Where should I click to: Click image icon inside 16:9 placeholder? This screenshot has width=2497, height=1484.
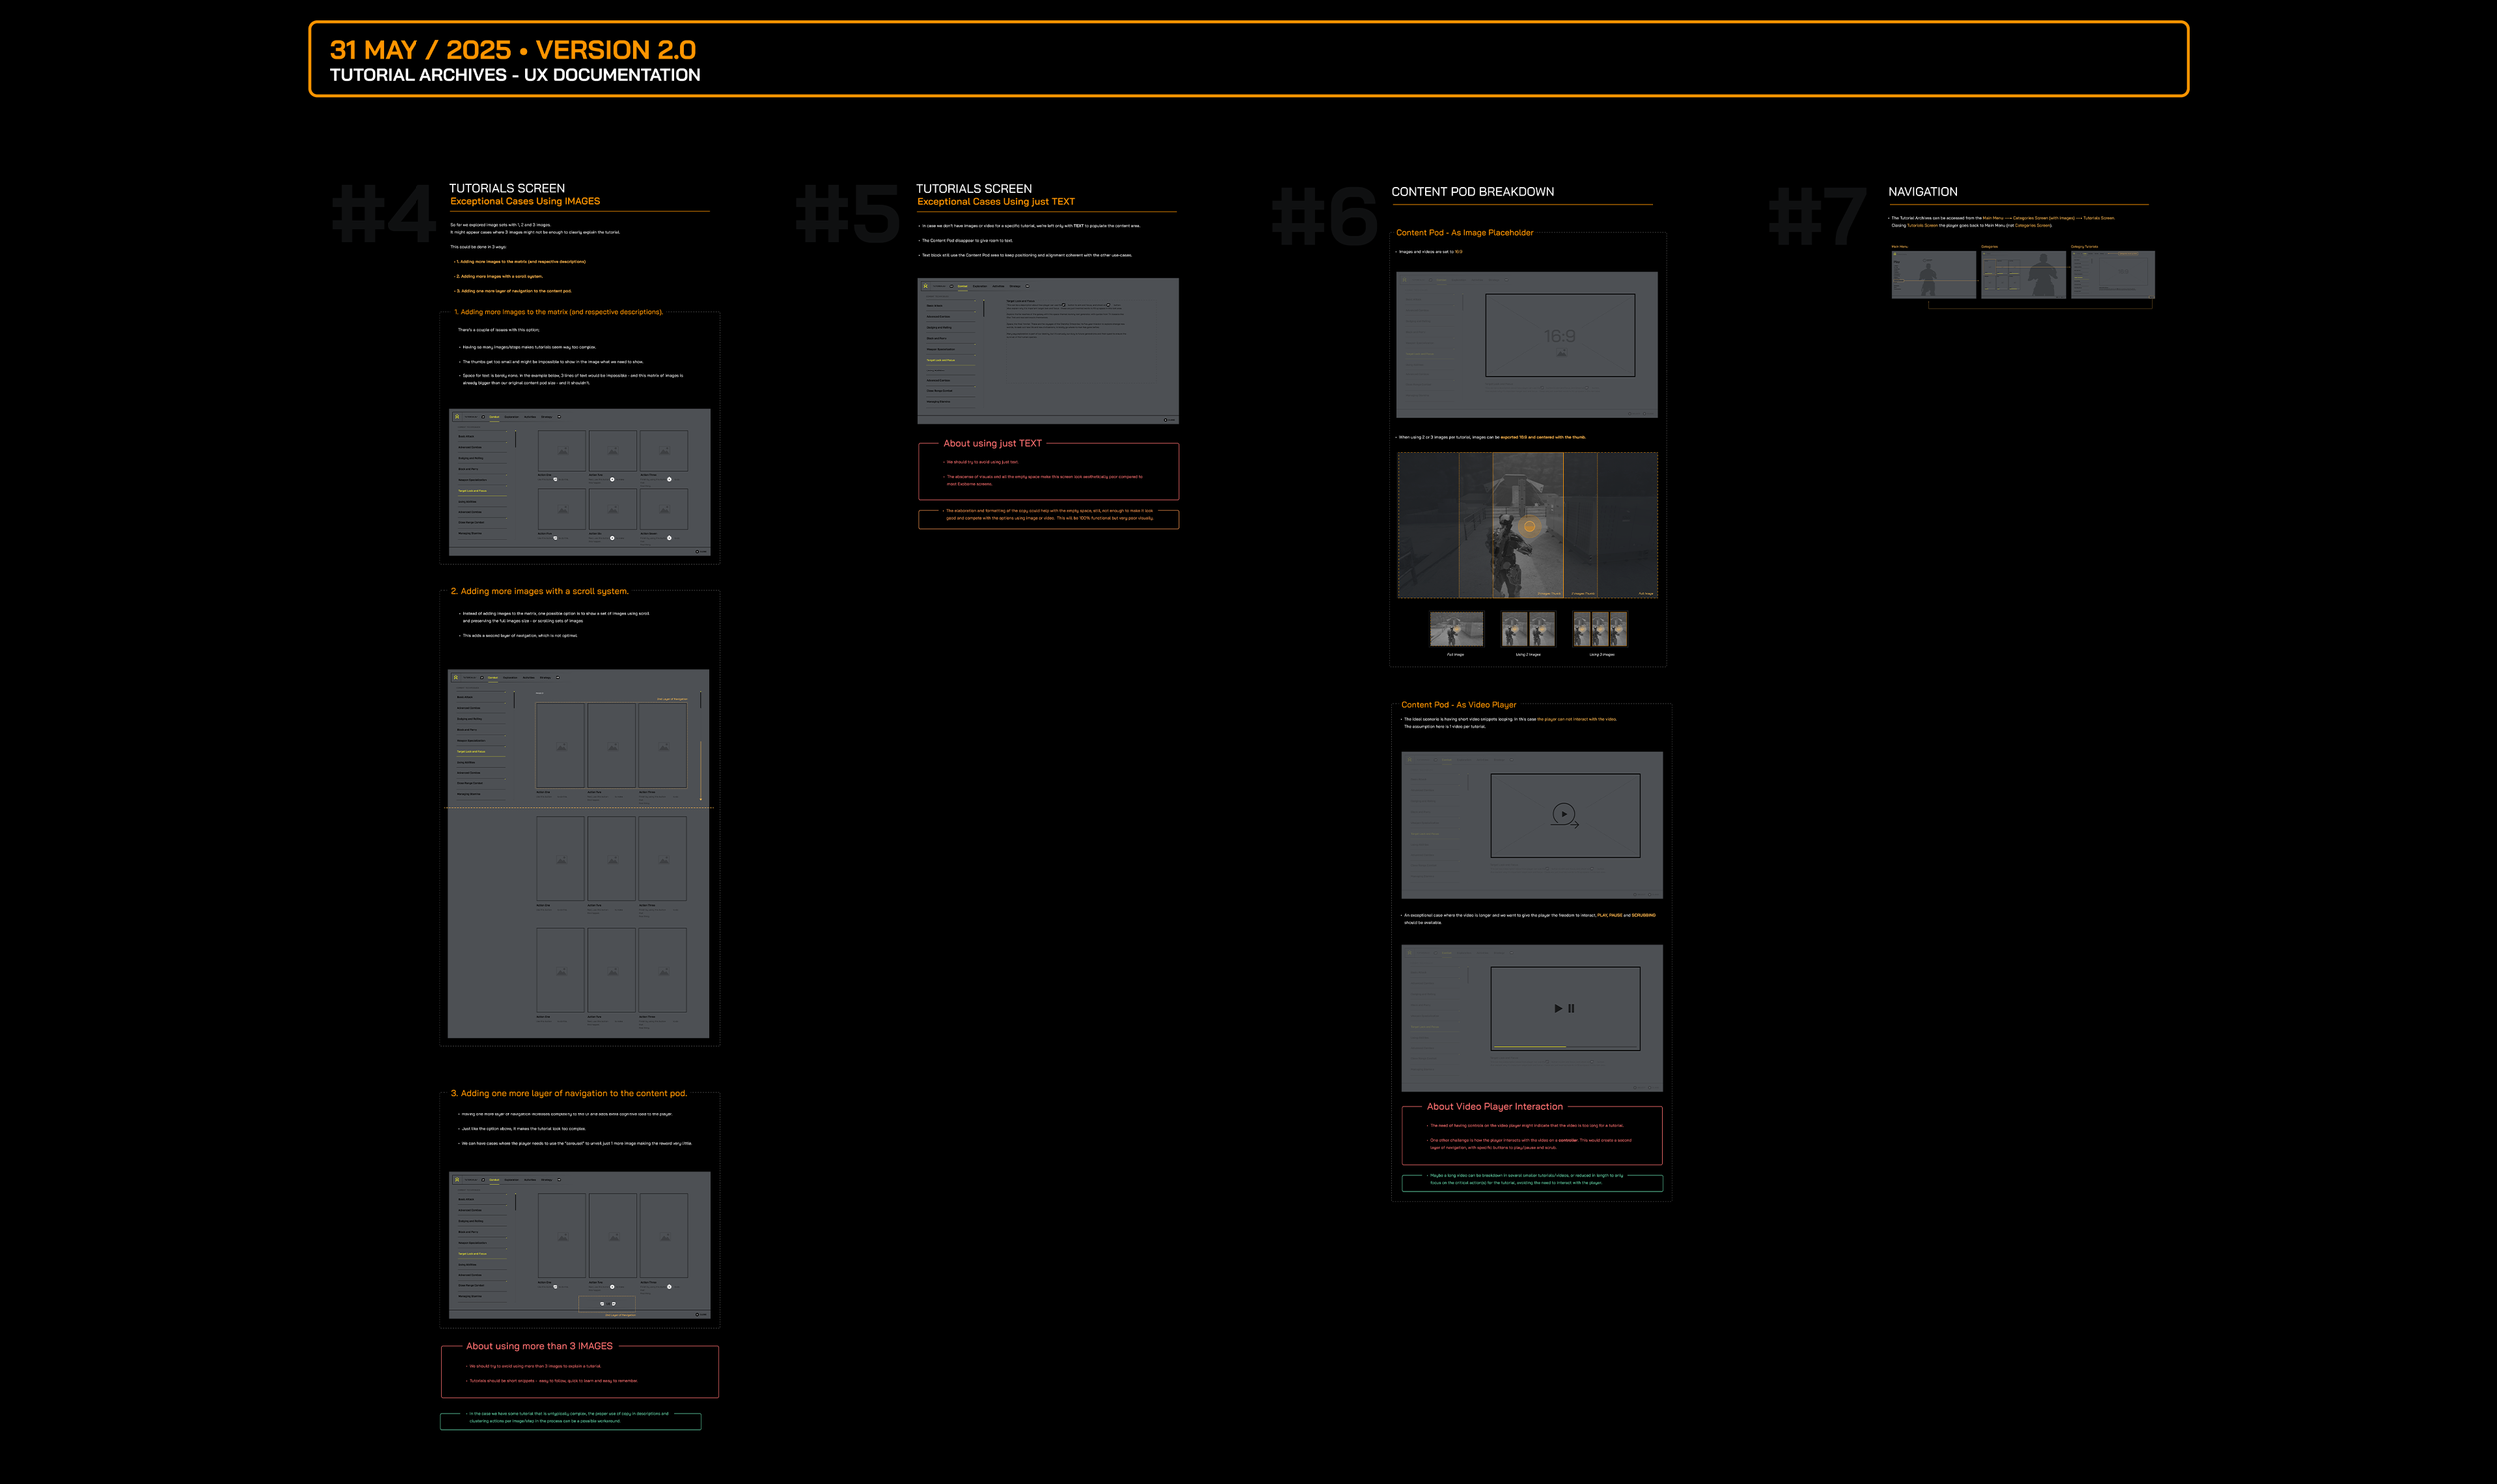(1561, 353)
